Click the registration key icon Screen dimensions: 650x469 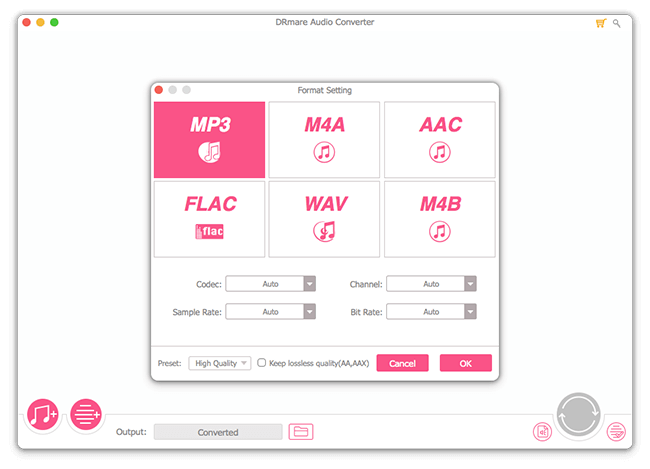pos(617,24)
